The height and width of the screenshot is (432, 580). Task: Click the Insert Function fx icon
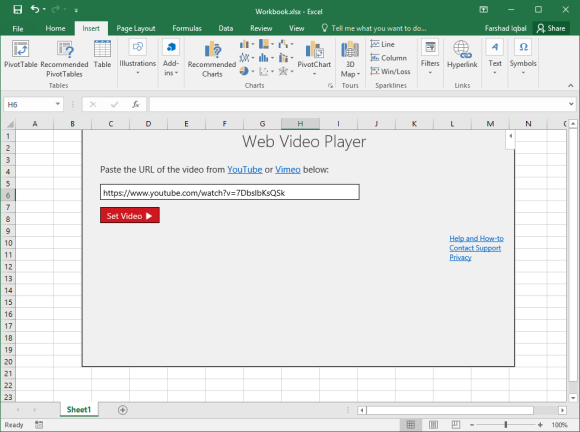[135, 105]
